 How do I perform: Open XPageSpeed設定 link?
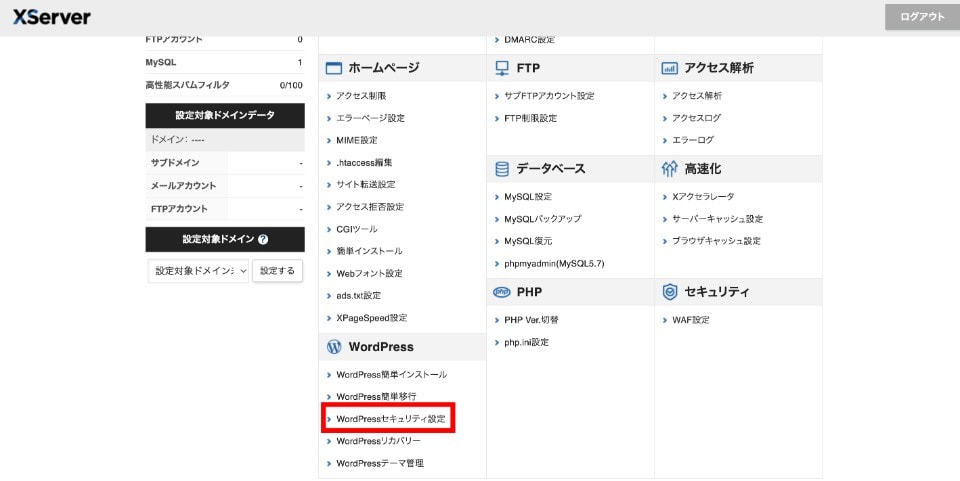coord(372,318)
